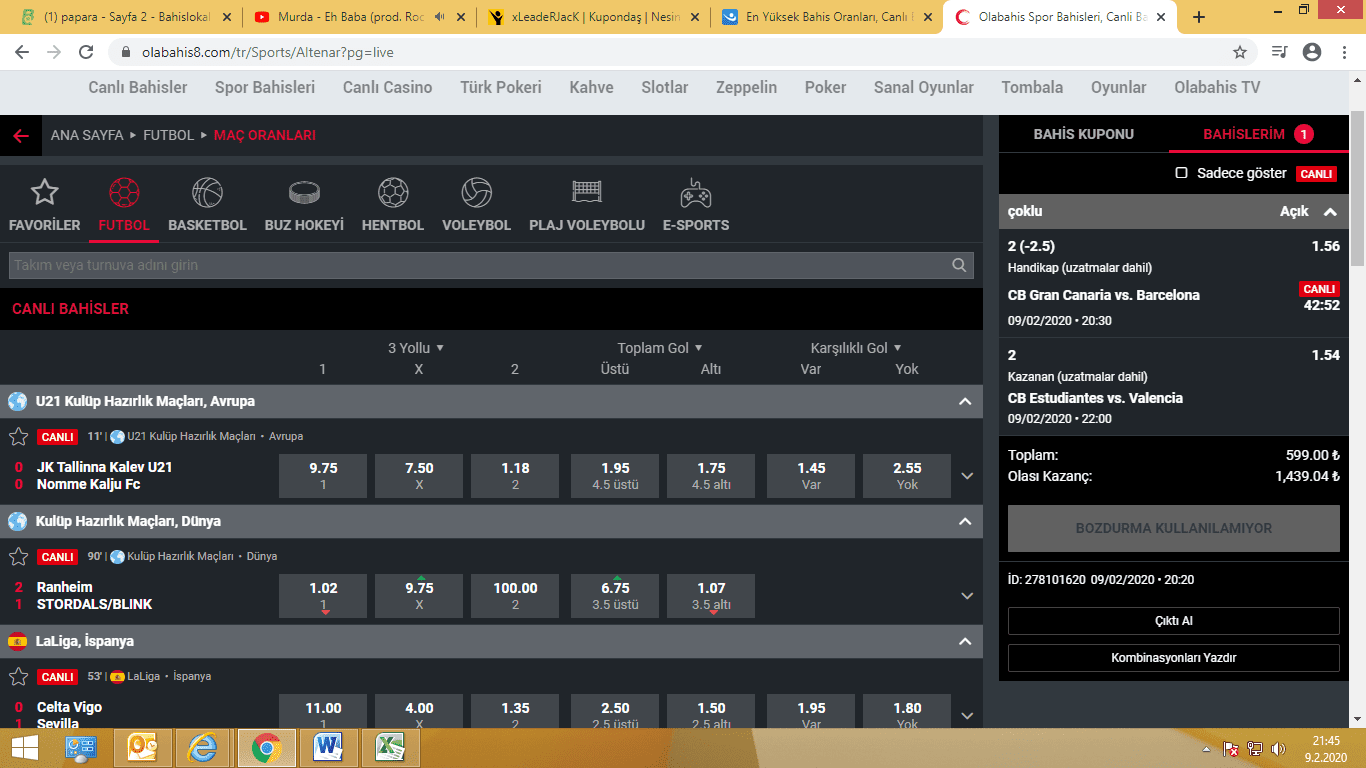Switch to the Bahis Kuponu tab
The image size is (1366, 768).
(1083, 134)
